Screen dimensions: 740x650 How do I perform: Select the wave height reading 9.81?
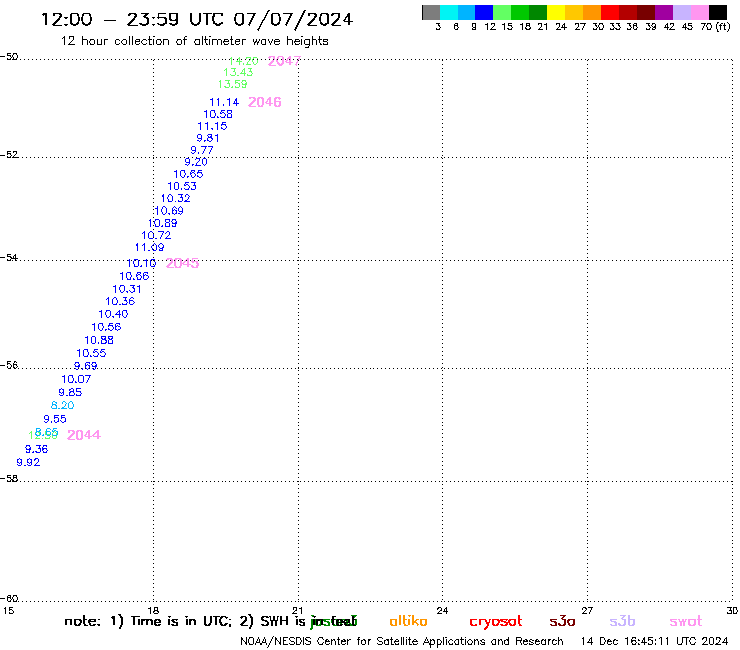(x=208, y=138)
